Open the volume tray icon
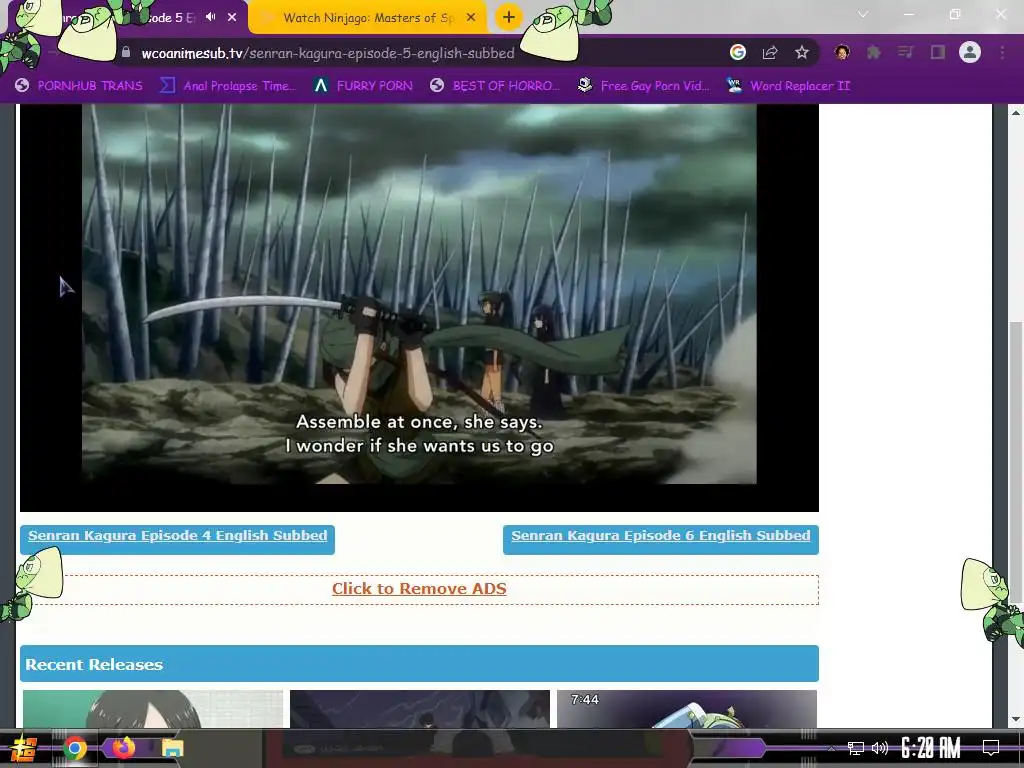 (880, 748)
